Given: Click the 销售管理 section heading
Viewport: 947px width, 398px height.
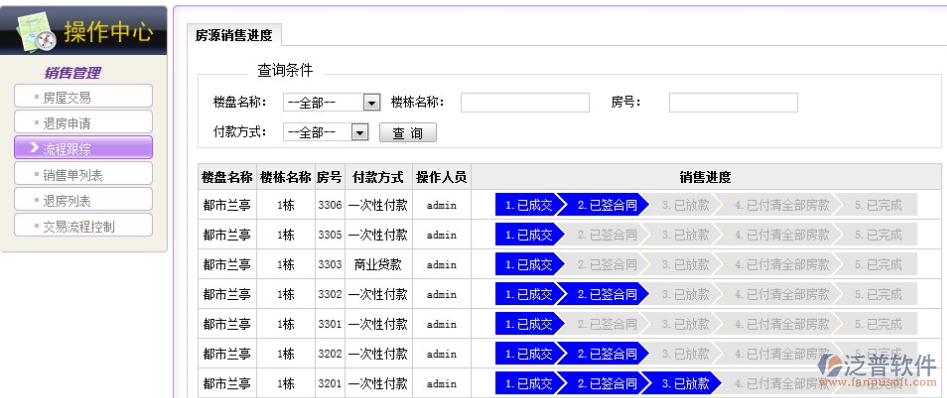Looking at the screenshot, I should [x=72, y=73].
